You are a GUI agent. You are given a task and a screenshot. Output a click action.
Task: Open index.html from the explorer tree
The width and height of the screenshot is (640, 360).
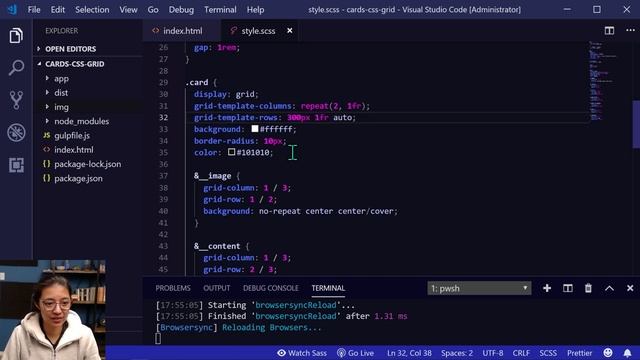point(73,150)
